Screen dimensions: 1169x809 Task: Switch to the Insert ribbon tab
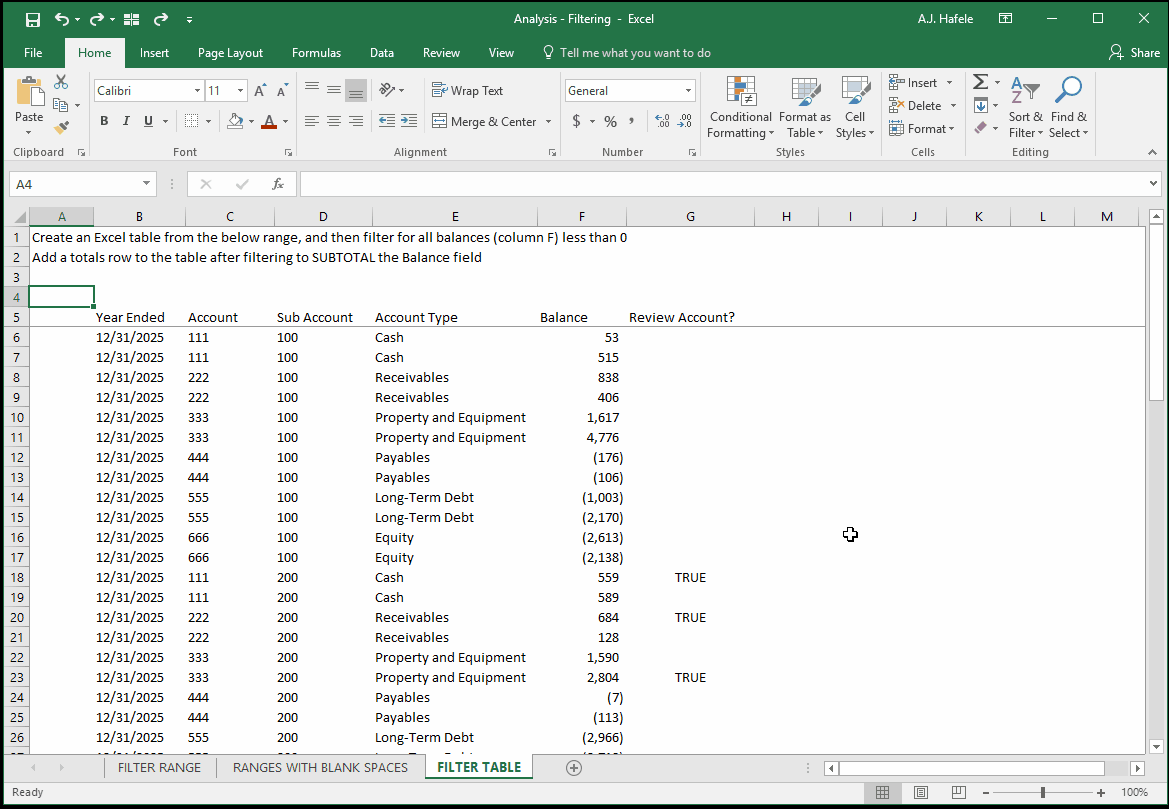click(x=154, y=53)
